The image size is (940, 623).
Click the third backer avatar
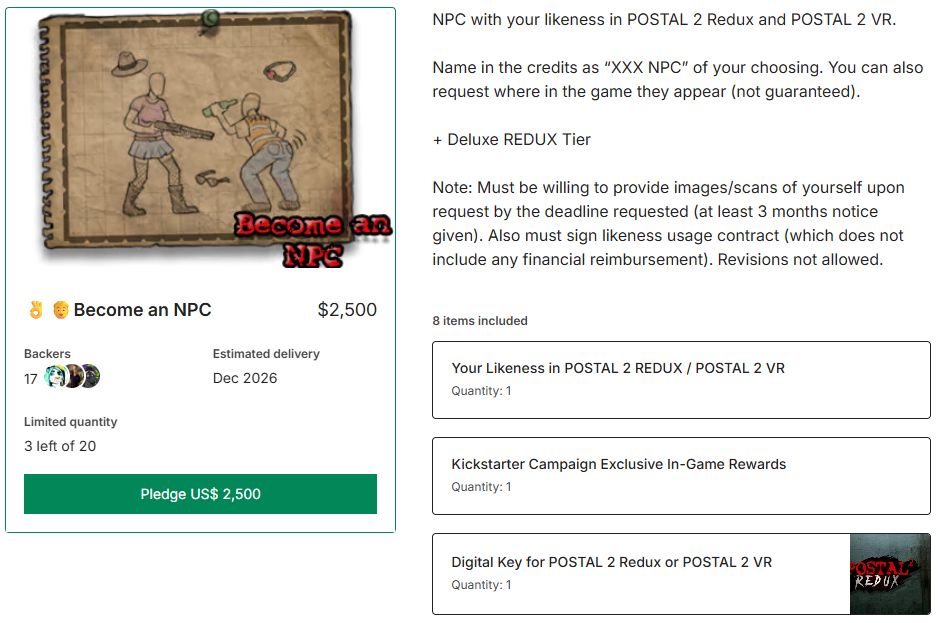(x=90, y=376)
